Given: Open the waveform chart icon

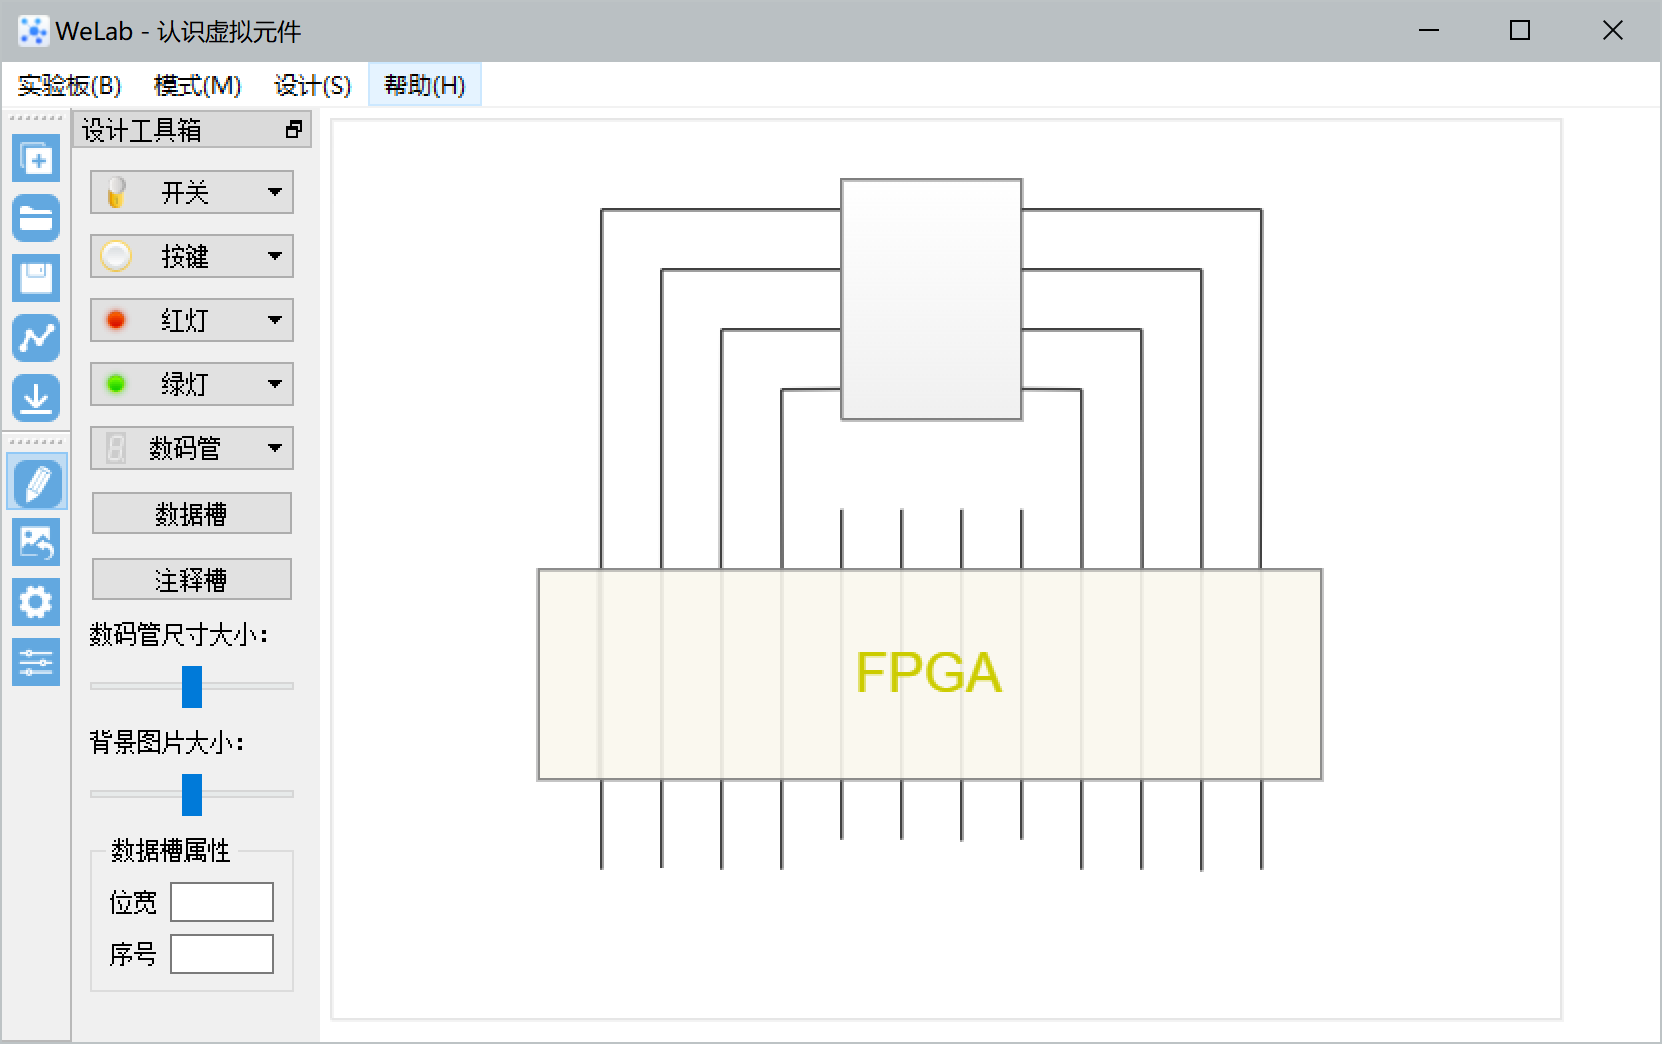Looking at the screenshot, I should tap(36, 338).
